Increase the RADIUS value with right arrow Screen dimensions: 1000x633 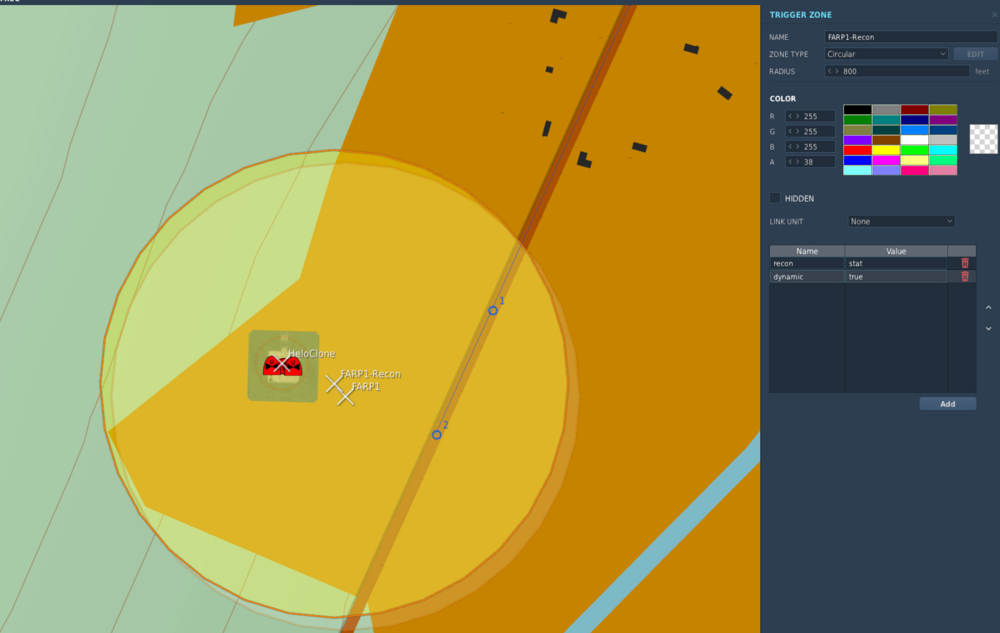[x=837, y=71]
